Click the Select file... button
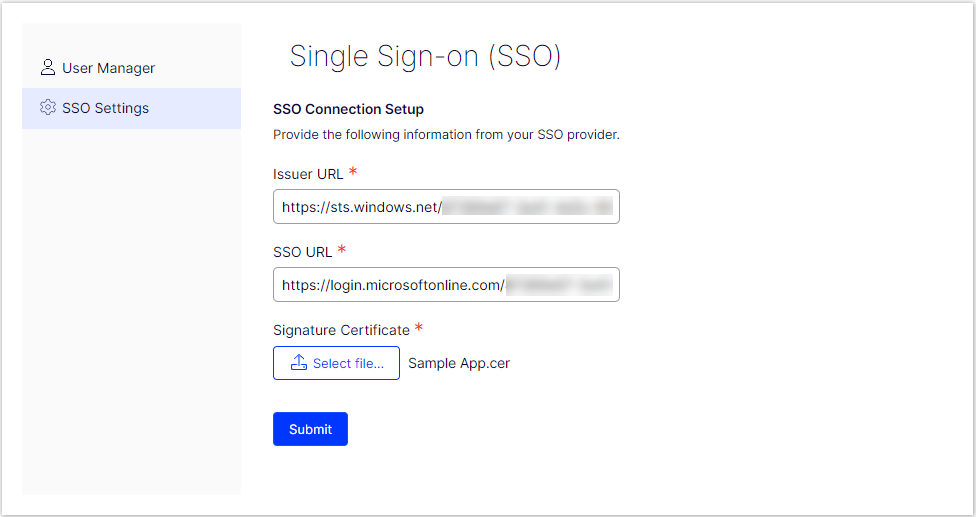Screen dimensions: 976x517 point(336,363)
